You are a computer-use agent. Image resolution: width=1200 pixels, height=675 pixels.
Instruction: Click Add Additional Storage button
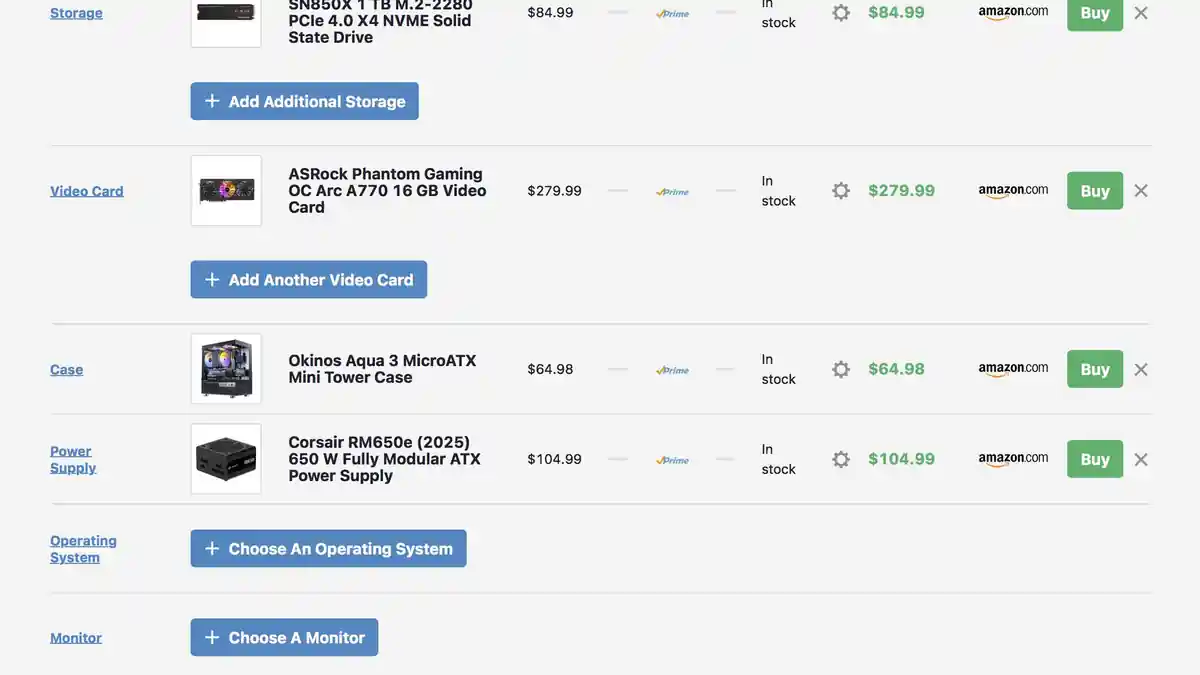(304, 101)
